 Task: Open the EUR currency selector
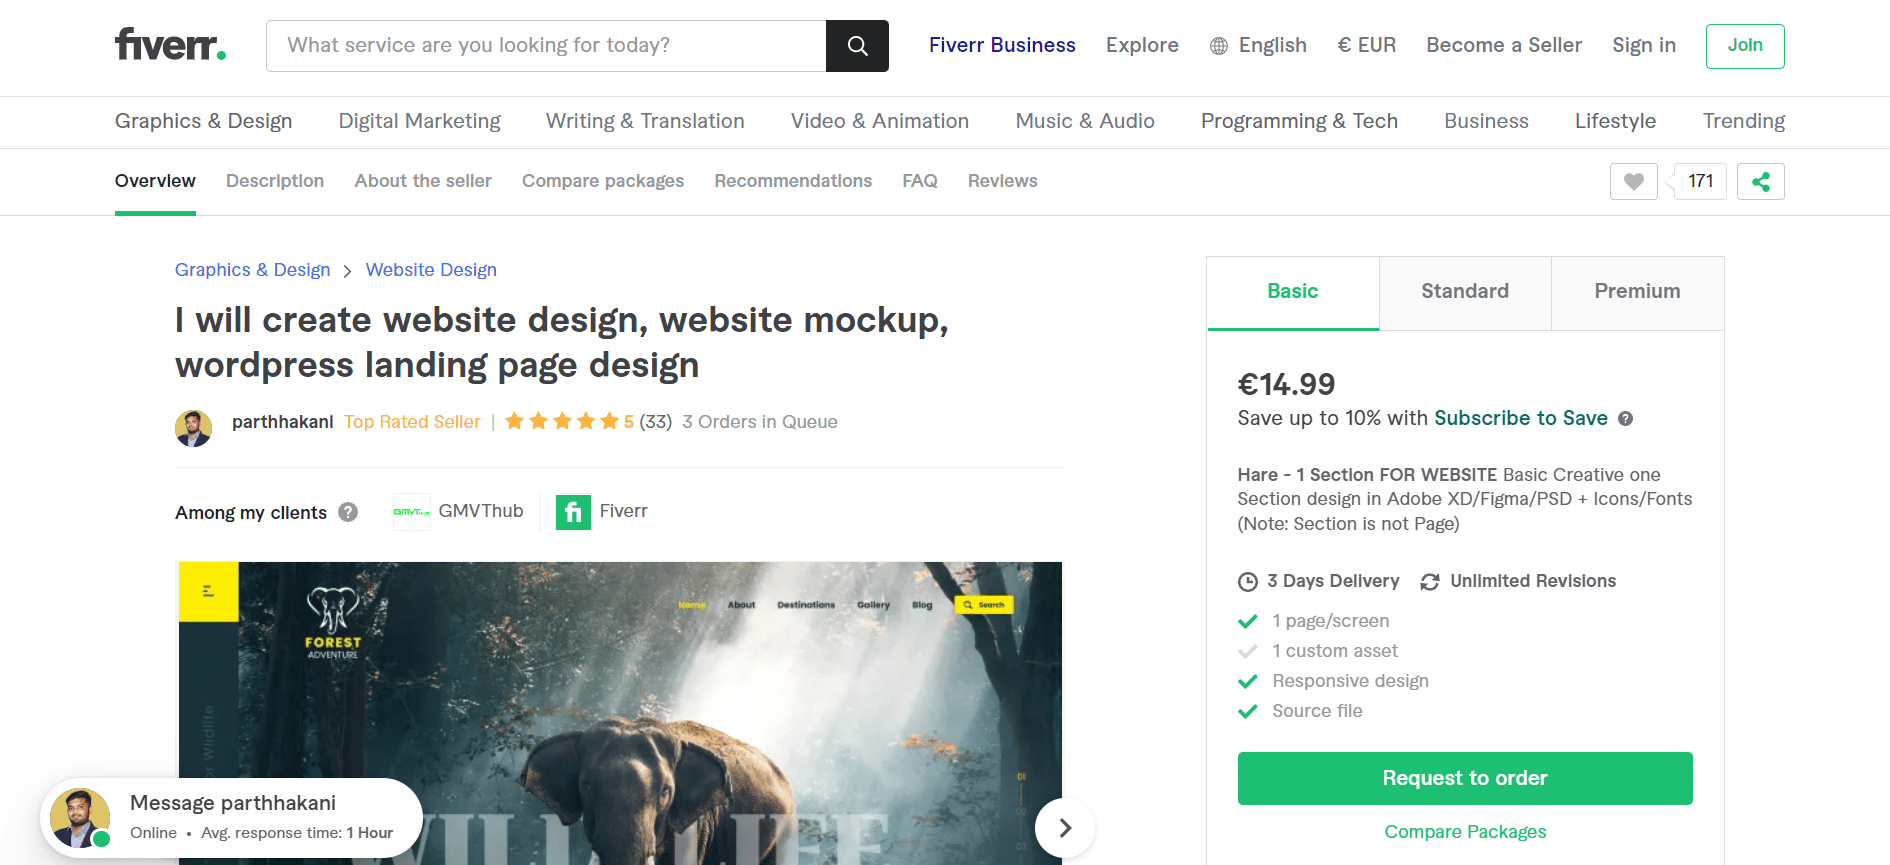tap(1366, 46)
